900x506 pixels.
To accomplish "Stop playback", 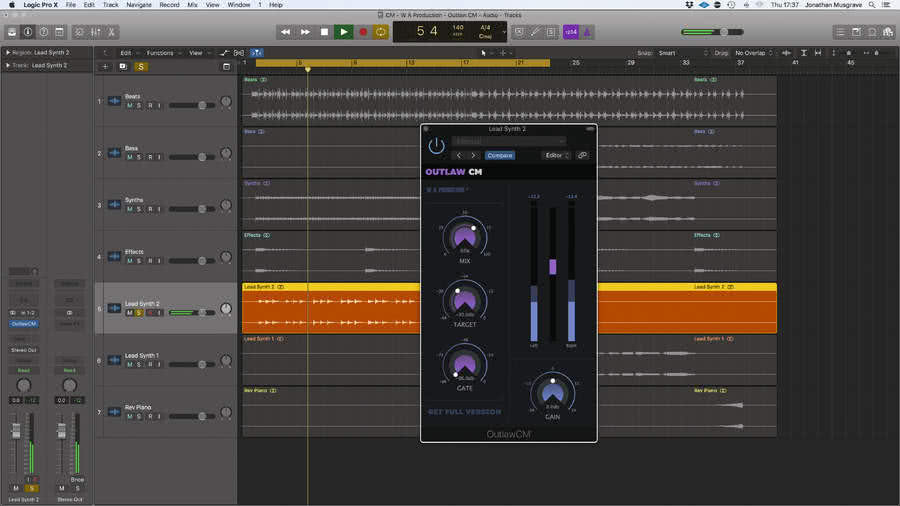I will 324,32.
